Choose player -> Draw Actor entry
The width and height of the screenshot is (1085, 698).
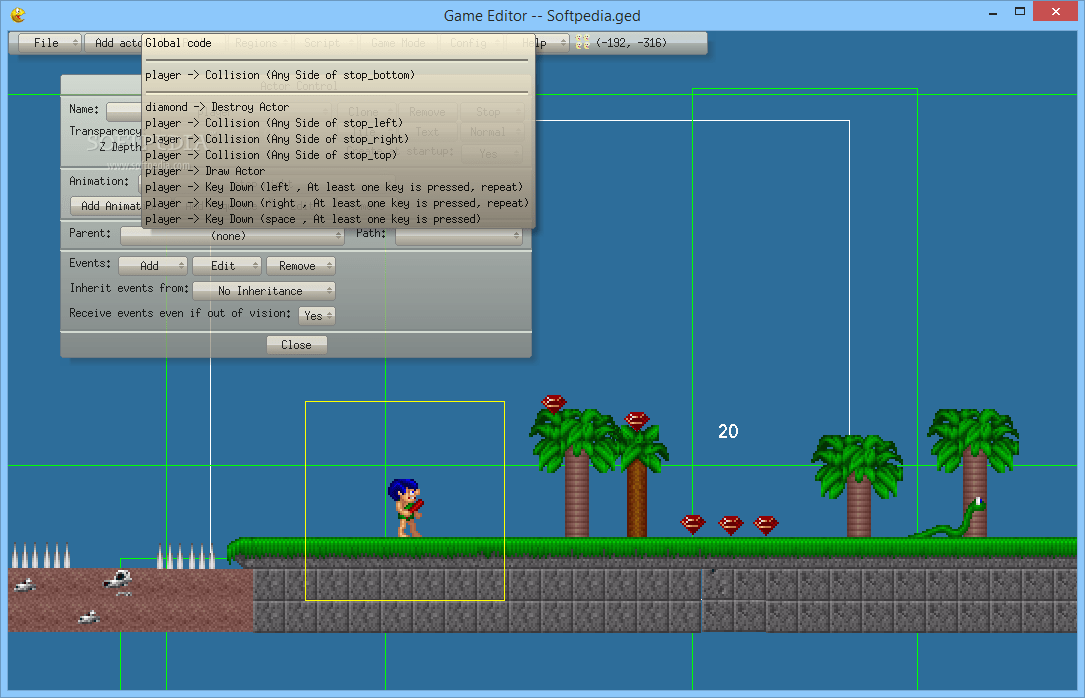[x=205, y=171]
